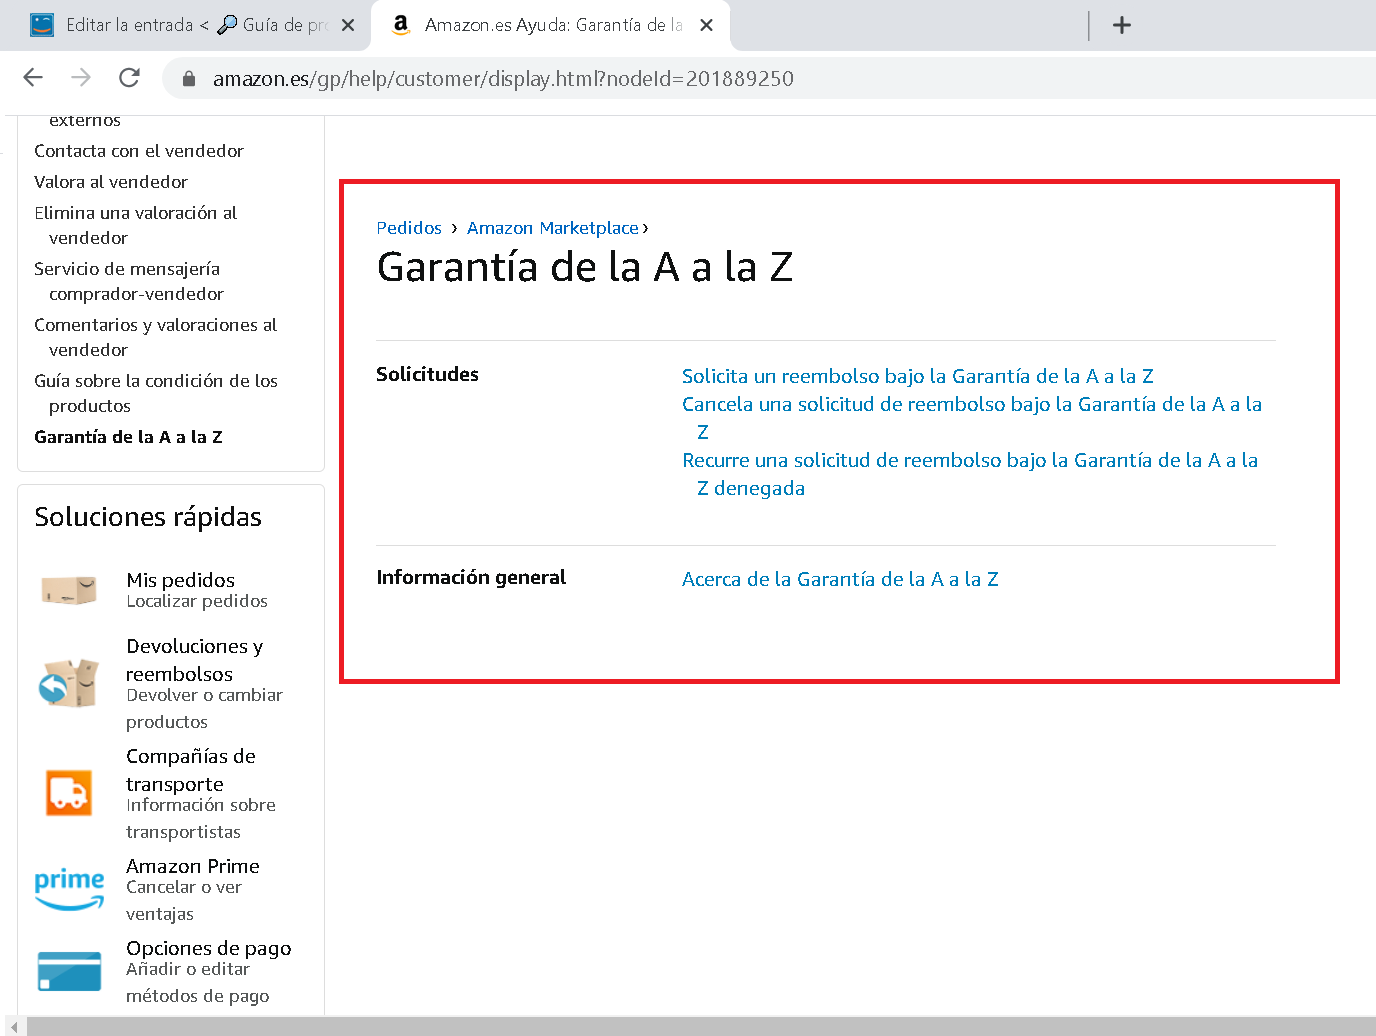This screenshot has height=1036, width=1376.
Task: Click the browser forward arrow
Action: (81, 78)
